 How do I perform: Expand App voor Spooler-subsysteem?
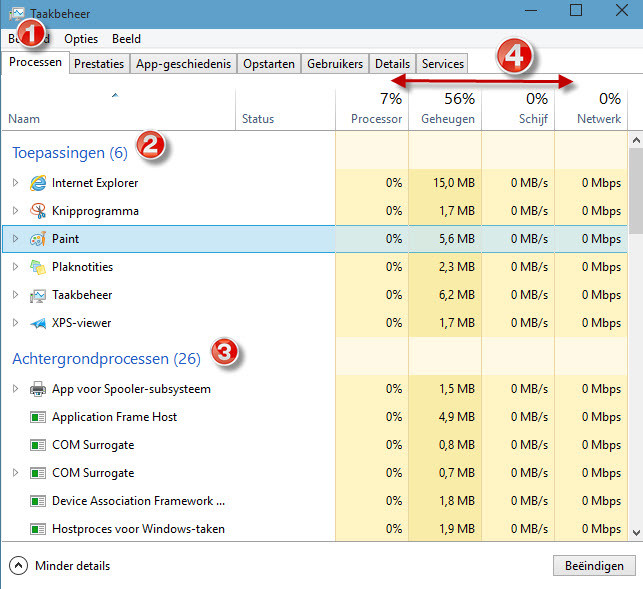pos(15,388)
